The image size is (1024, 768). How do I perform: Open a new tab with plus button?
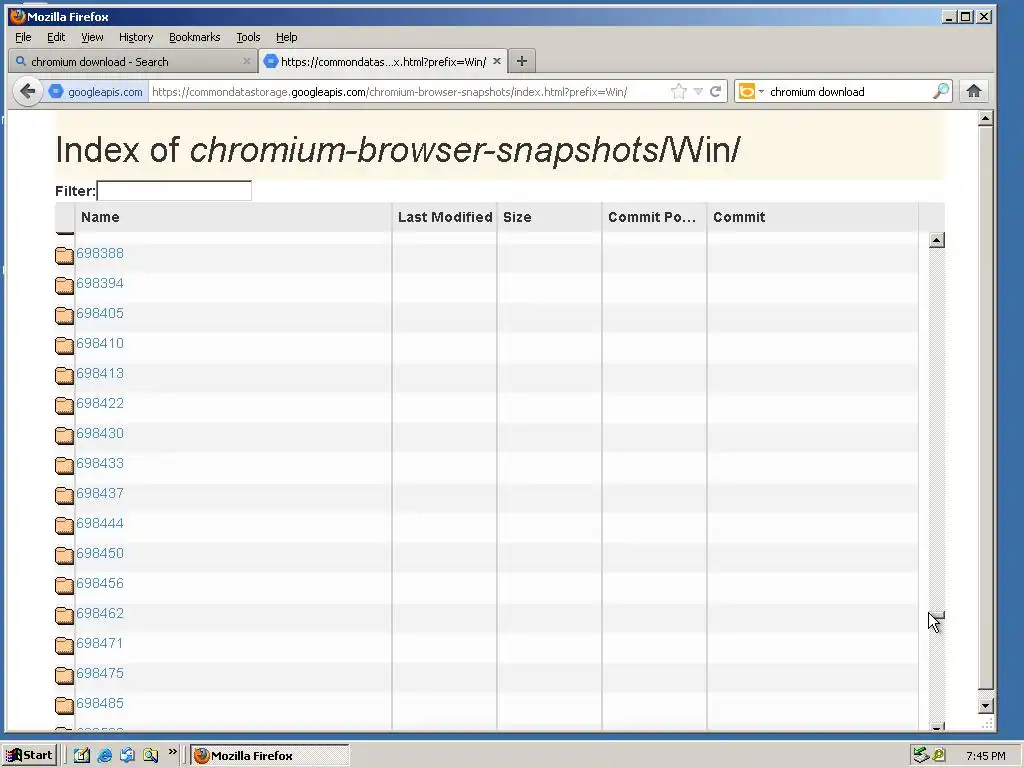pyautogui.click(x=521, y=61)
